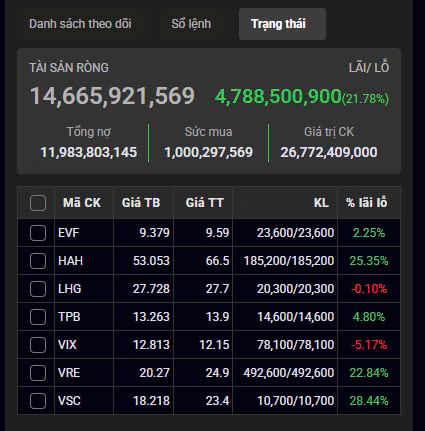Click the Giá trị CK label
The width and height of the screenshot is (425, 431).
[x=329, y=132]
